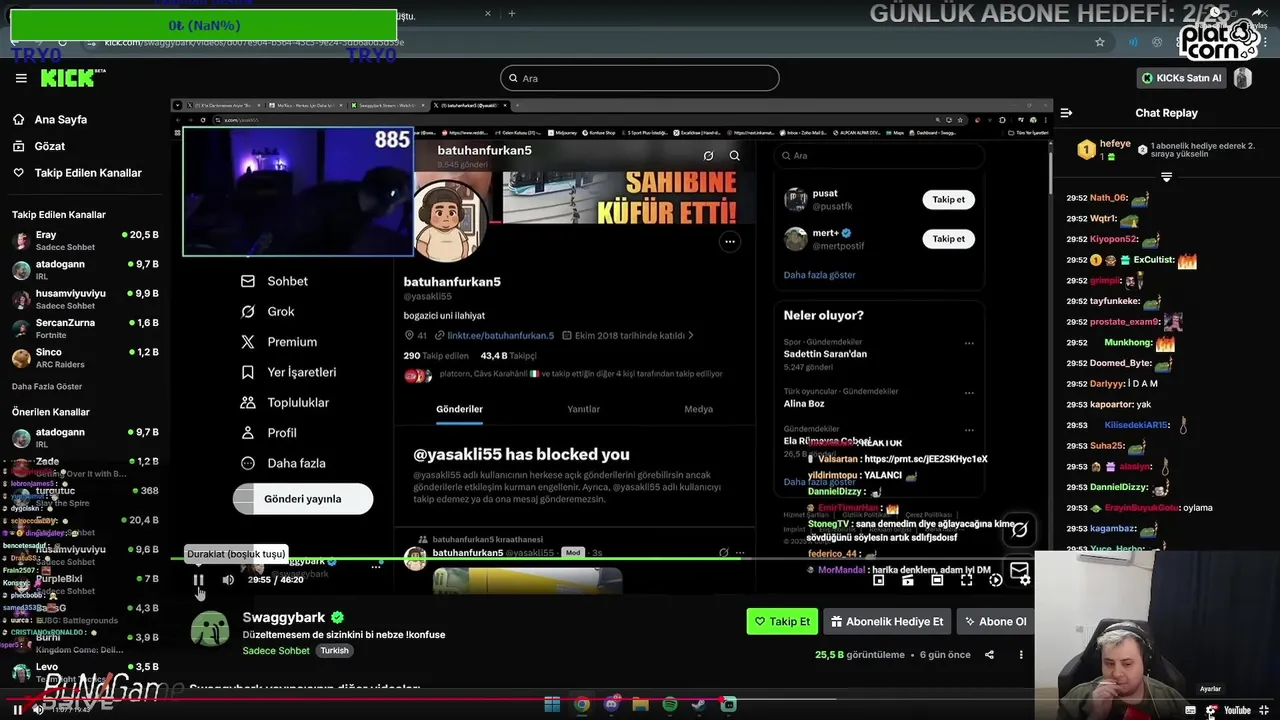Open YouTube Ayarlar settings gear

point(1211,710)
